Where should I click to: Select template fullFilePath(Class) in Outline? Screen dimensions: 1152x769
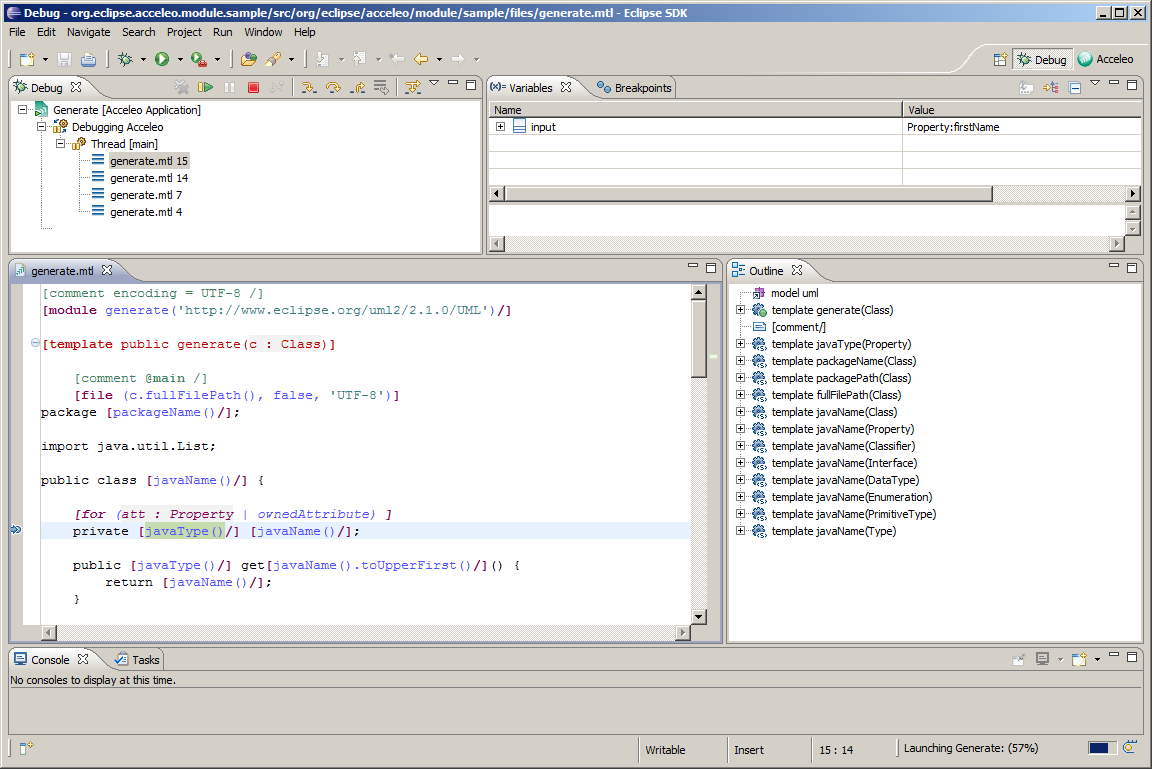click(836, 395)
